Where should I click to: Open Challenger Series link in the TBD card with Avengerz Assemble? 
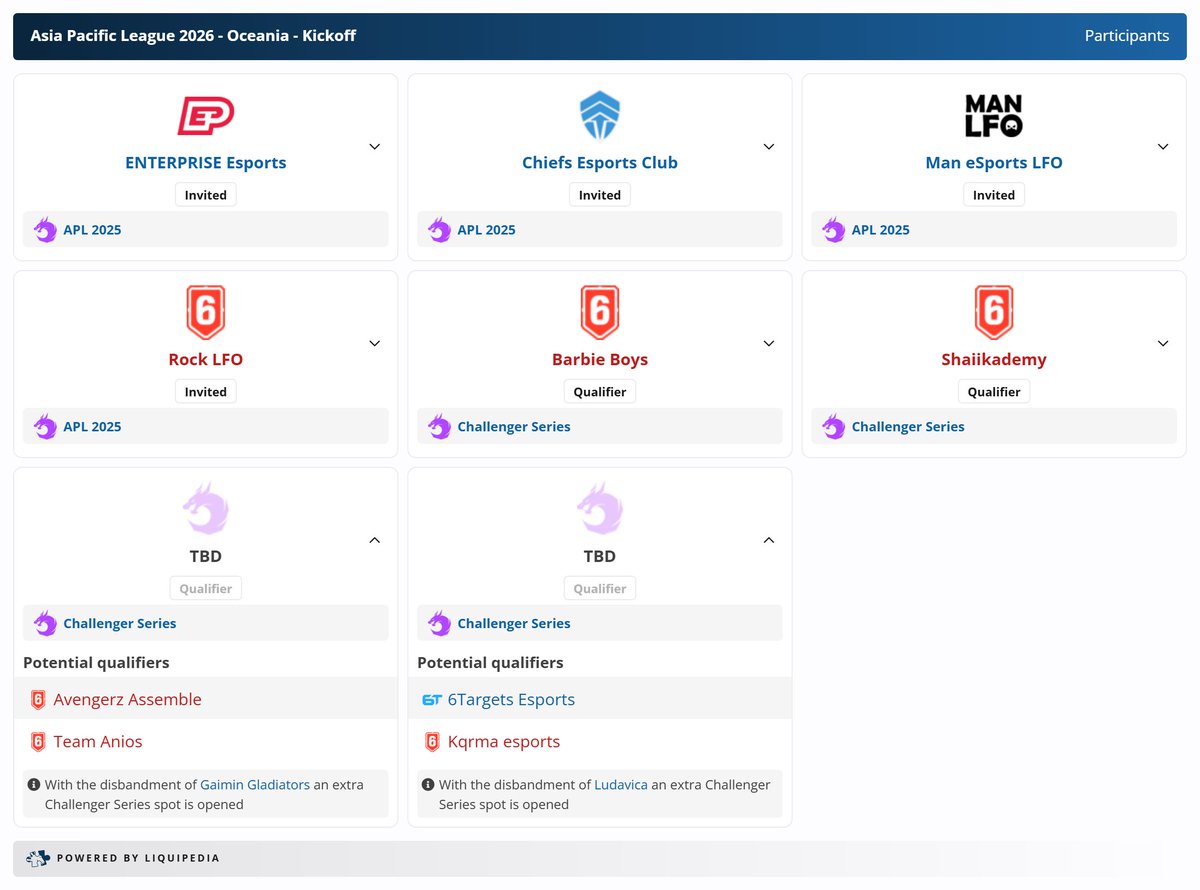coord(120,624)
